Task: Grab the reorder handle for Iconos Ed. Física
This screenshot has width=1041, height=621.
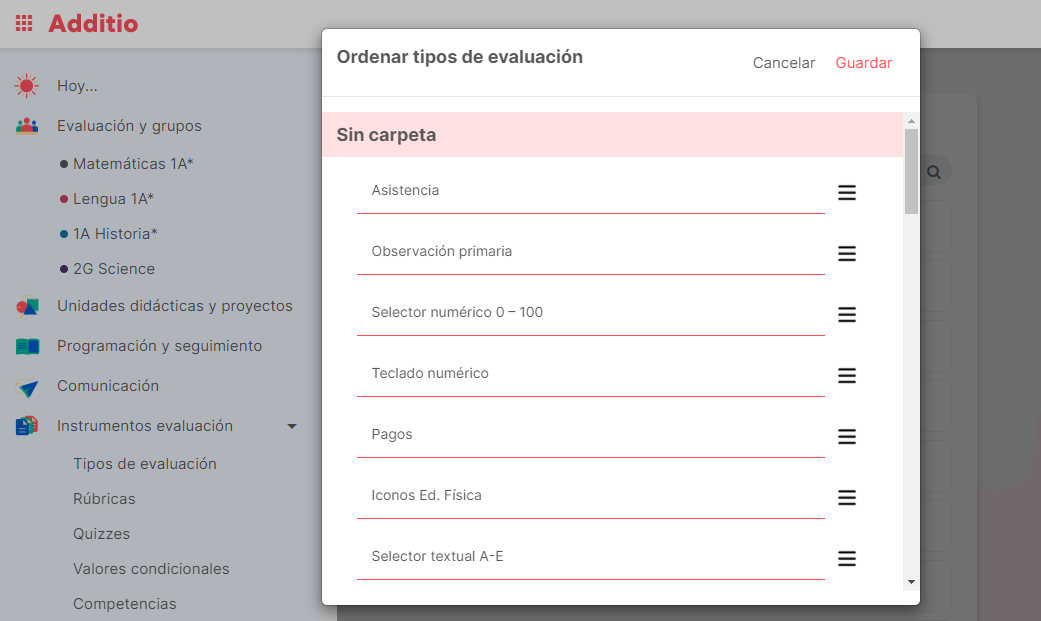Action: click(x=846, y=497)
